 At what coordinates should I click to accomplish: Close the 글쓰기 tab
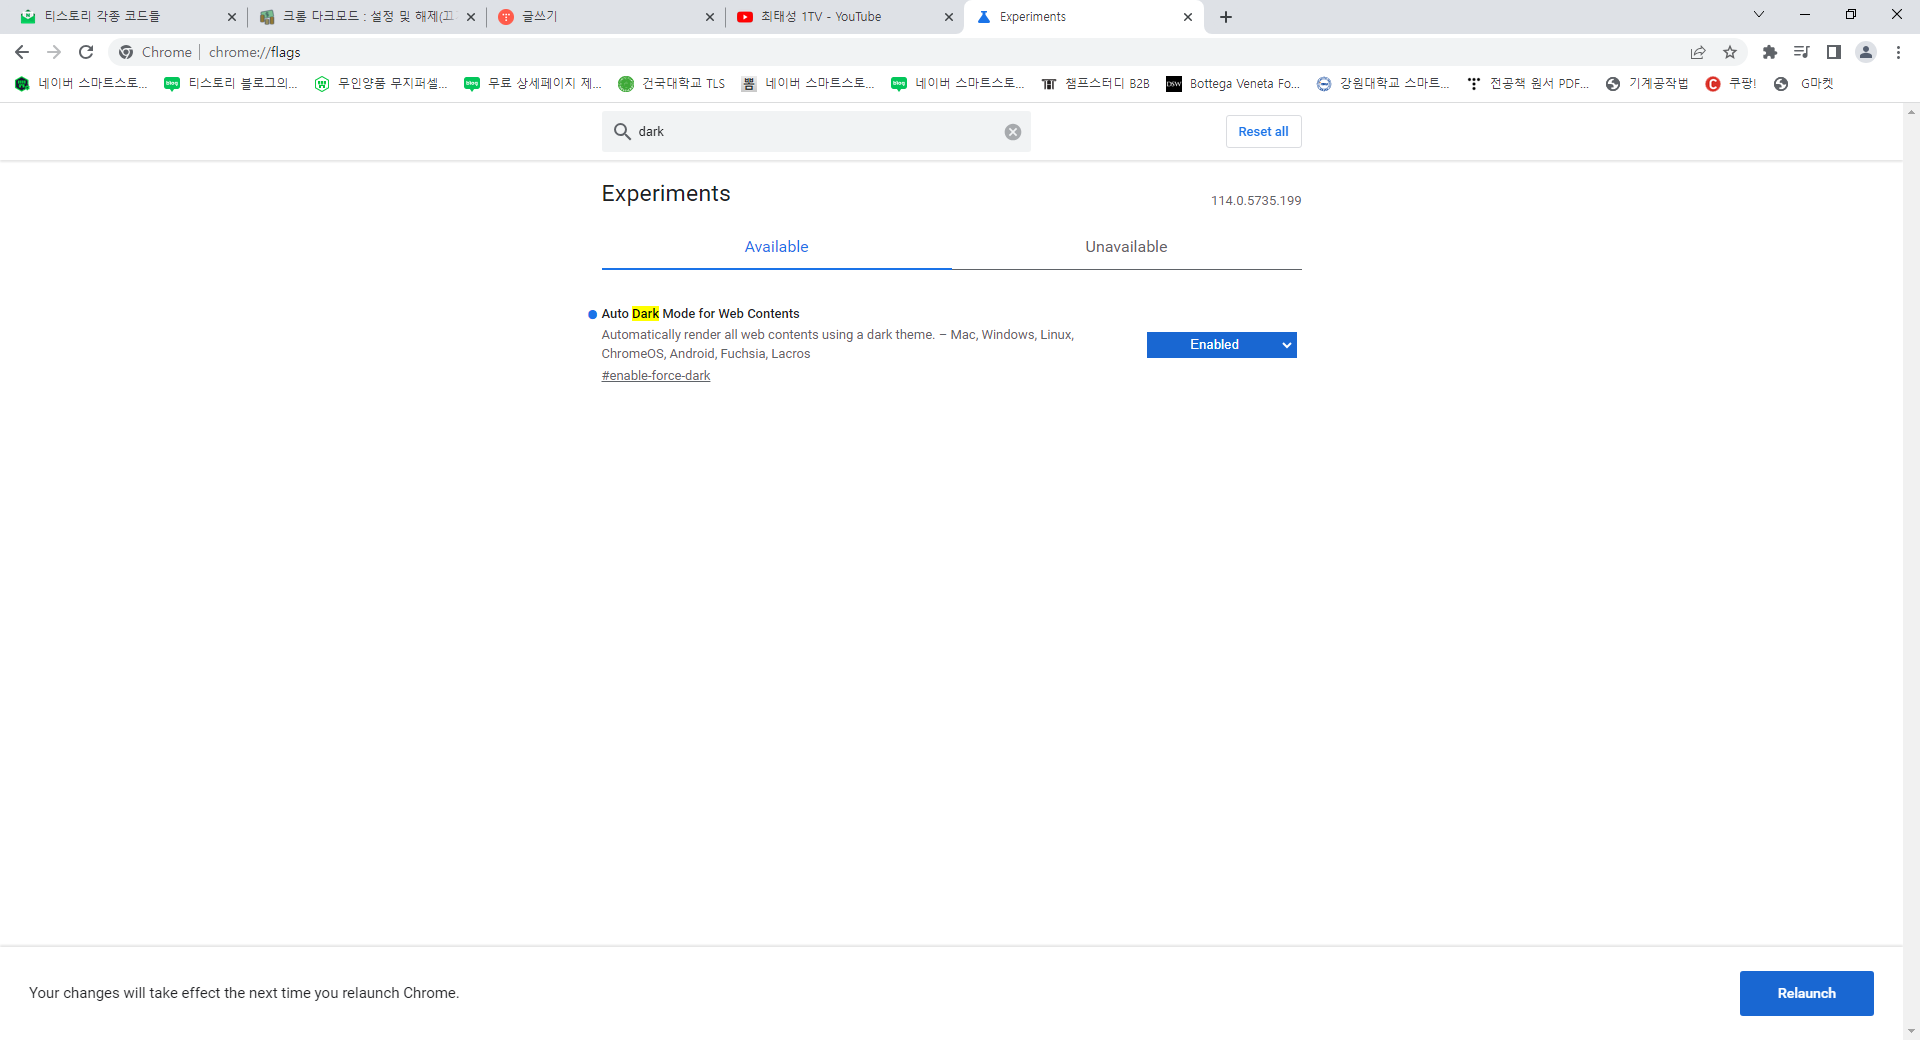710,17
